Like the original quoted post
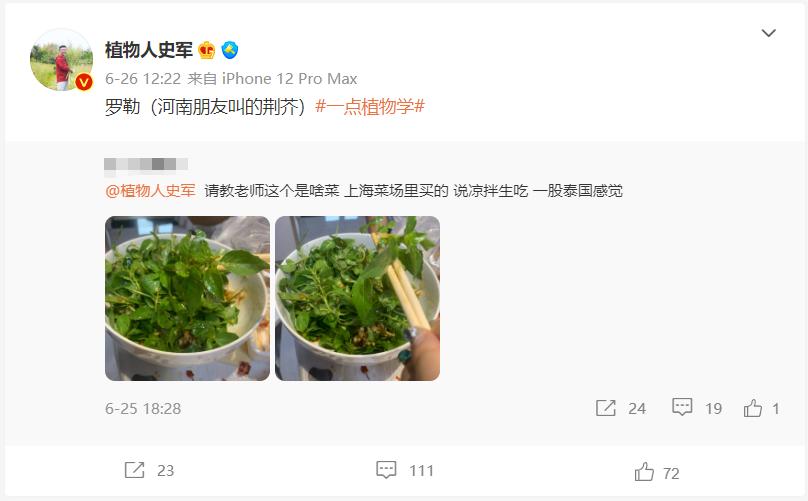Image resolution: width=808 pixels, height=501 pixels. coord(753,408)
